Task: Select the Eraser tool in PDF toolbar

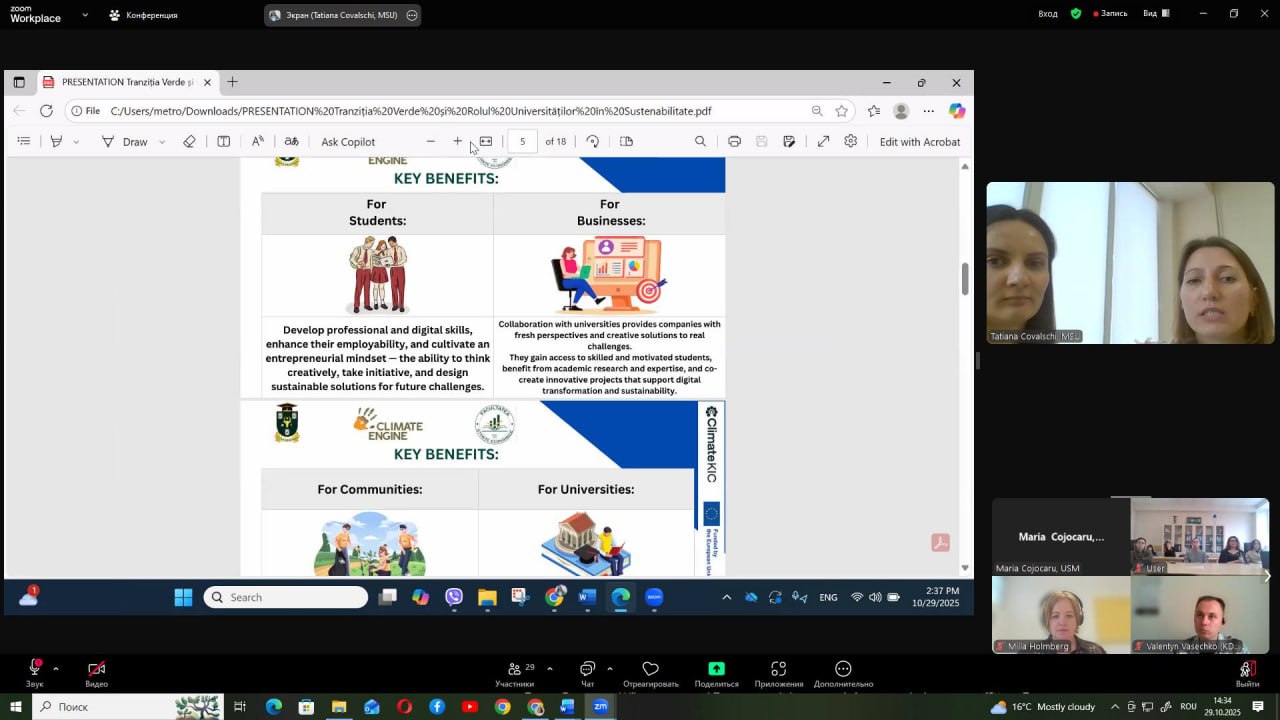Action: click(x=189, y=142)
